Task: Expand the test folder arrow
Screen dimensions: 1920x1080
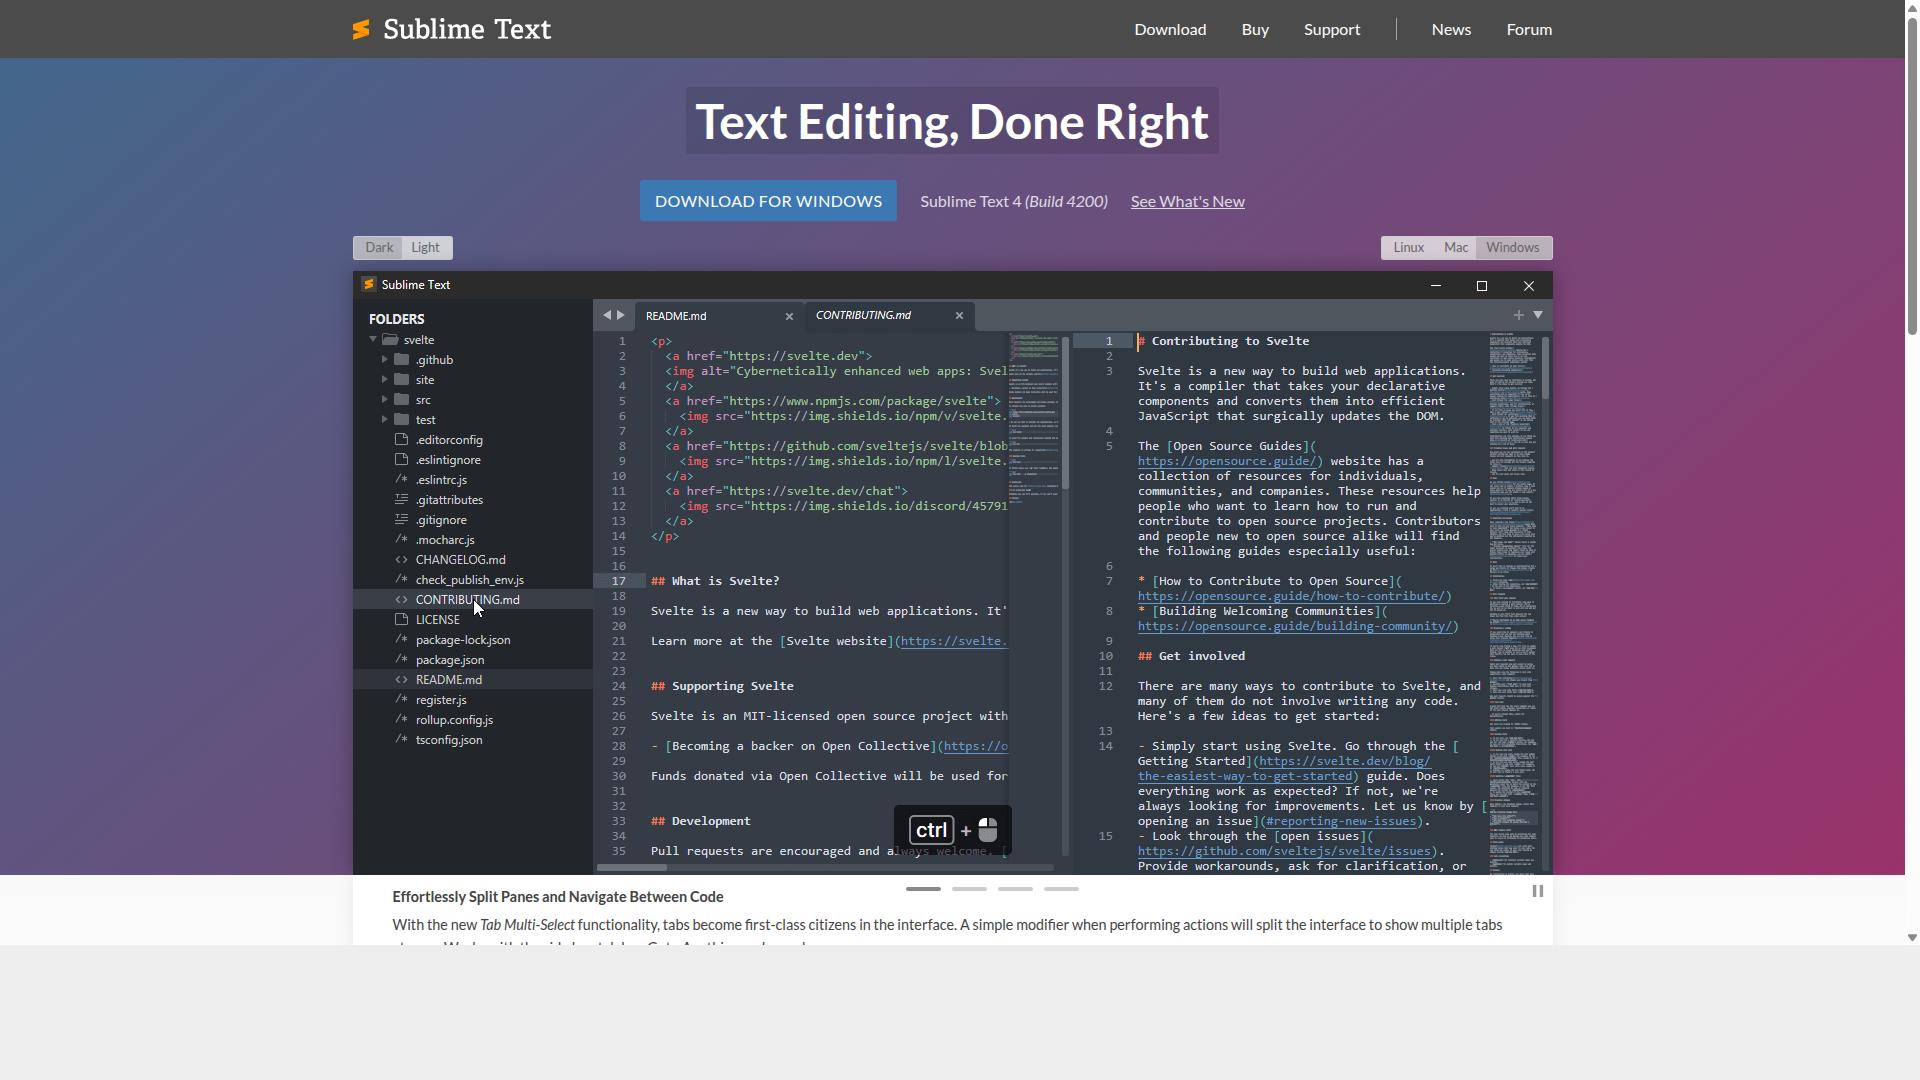Action: coord(385,420)
